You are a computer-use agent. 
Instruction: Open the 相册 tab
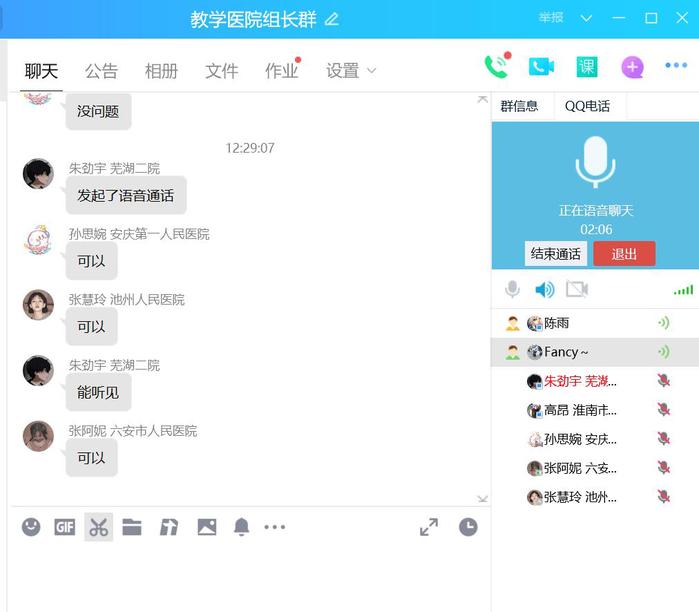161,71
